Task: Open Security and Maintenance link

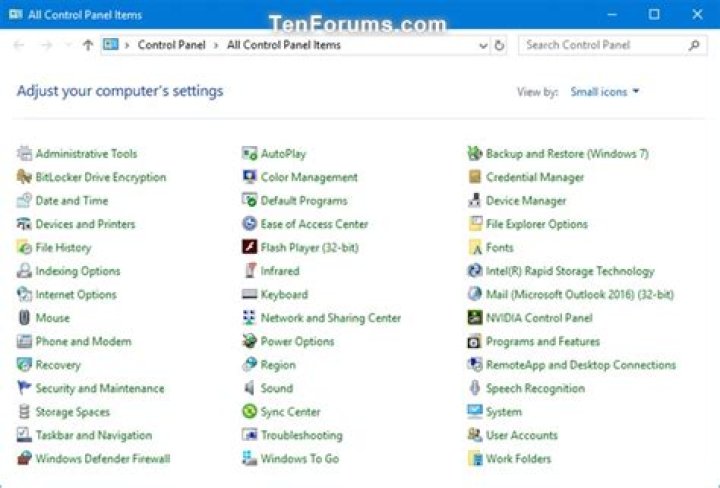Action: click(x=100, y=388)
